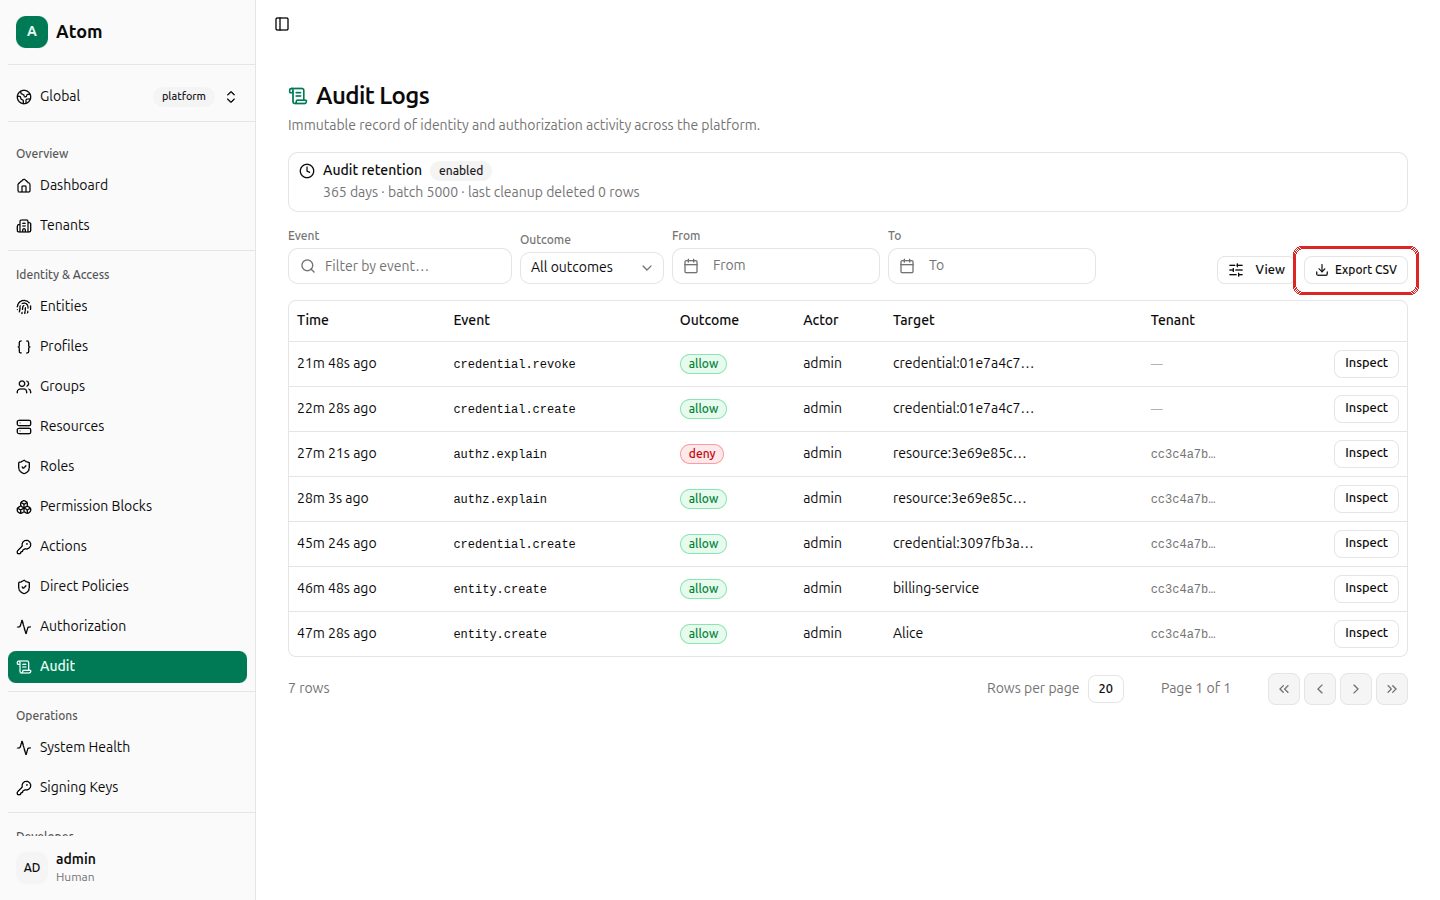Open the platform scope switcher chevrons
The width and height of the screenshot is (1440, 900).
click(231, 97)
